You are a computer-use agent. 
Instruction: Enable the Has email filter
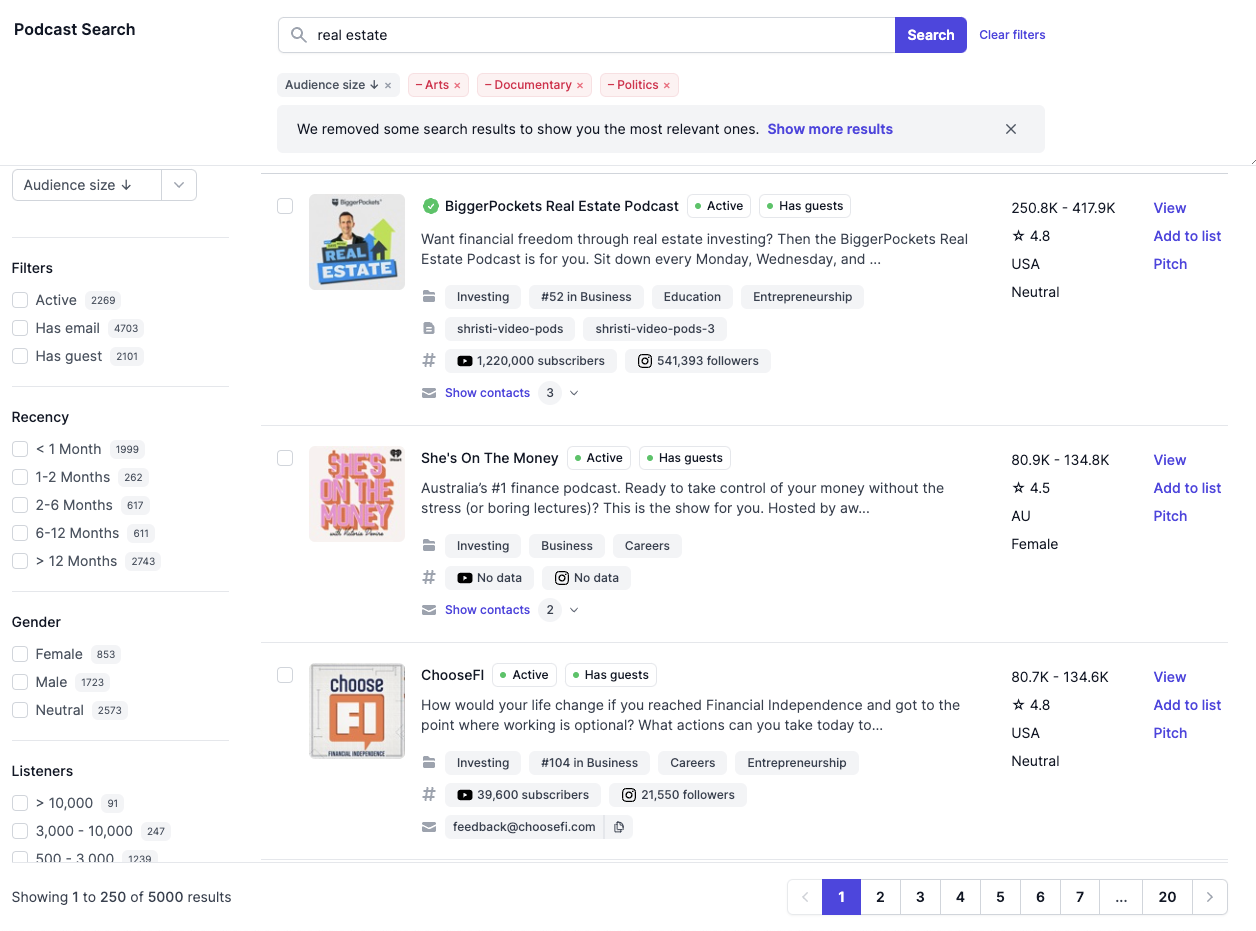click(20, 328)
